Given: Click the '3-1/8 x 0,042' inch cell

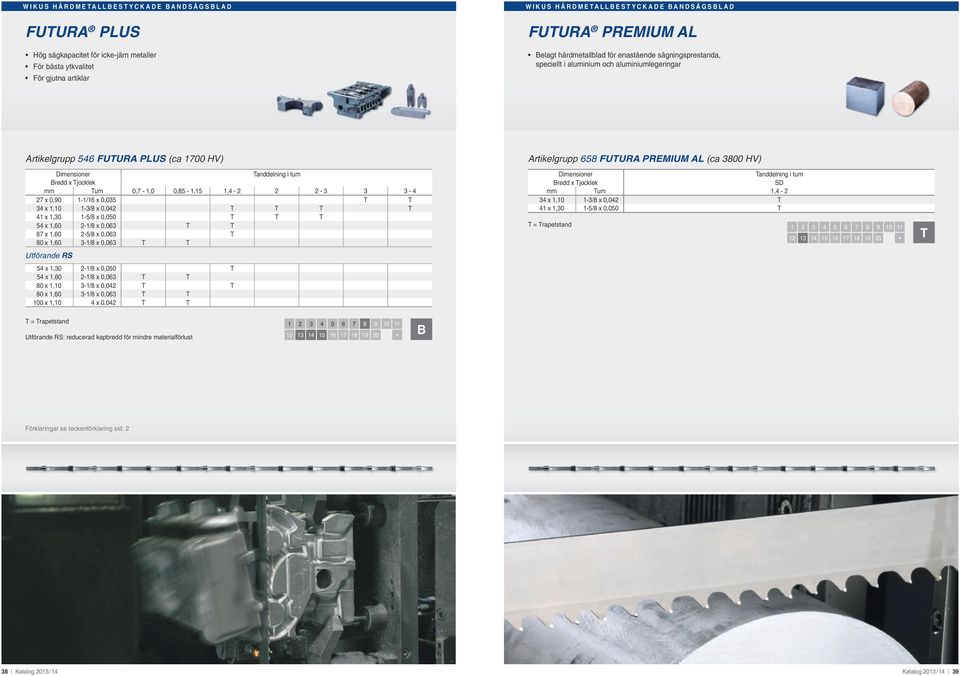Looking at the screenshot, I should tap(98, 285).
